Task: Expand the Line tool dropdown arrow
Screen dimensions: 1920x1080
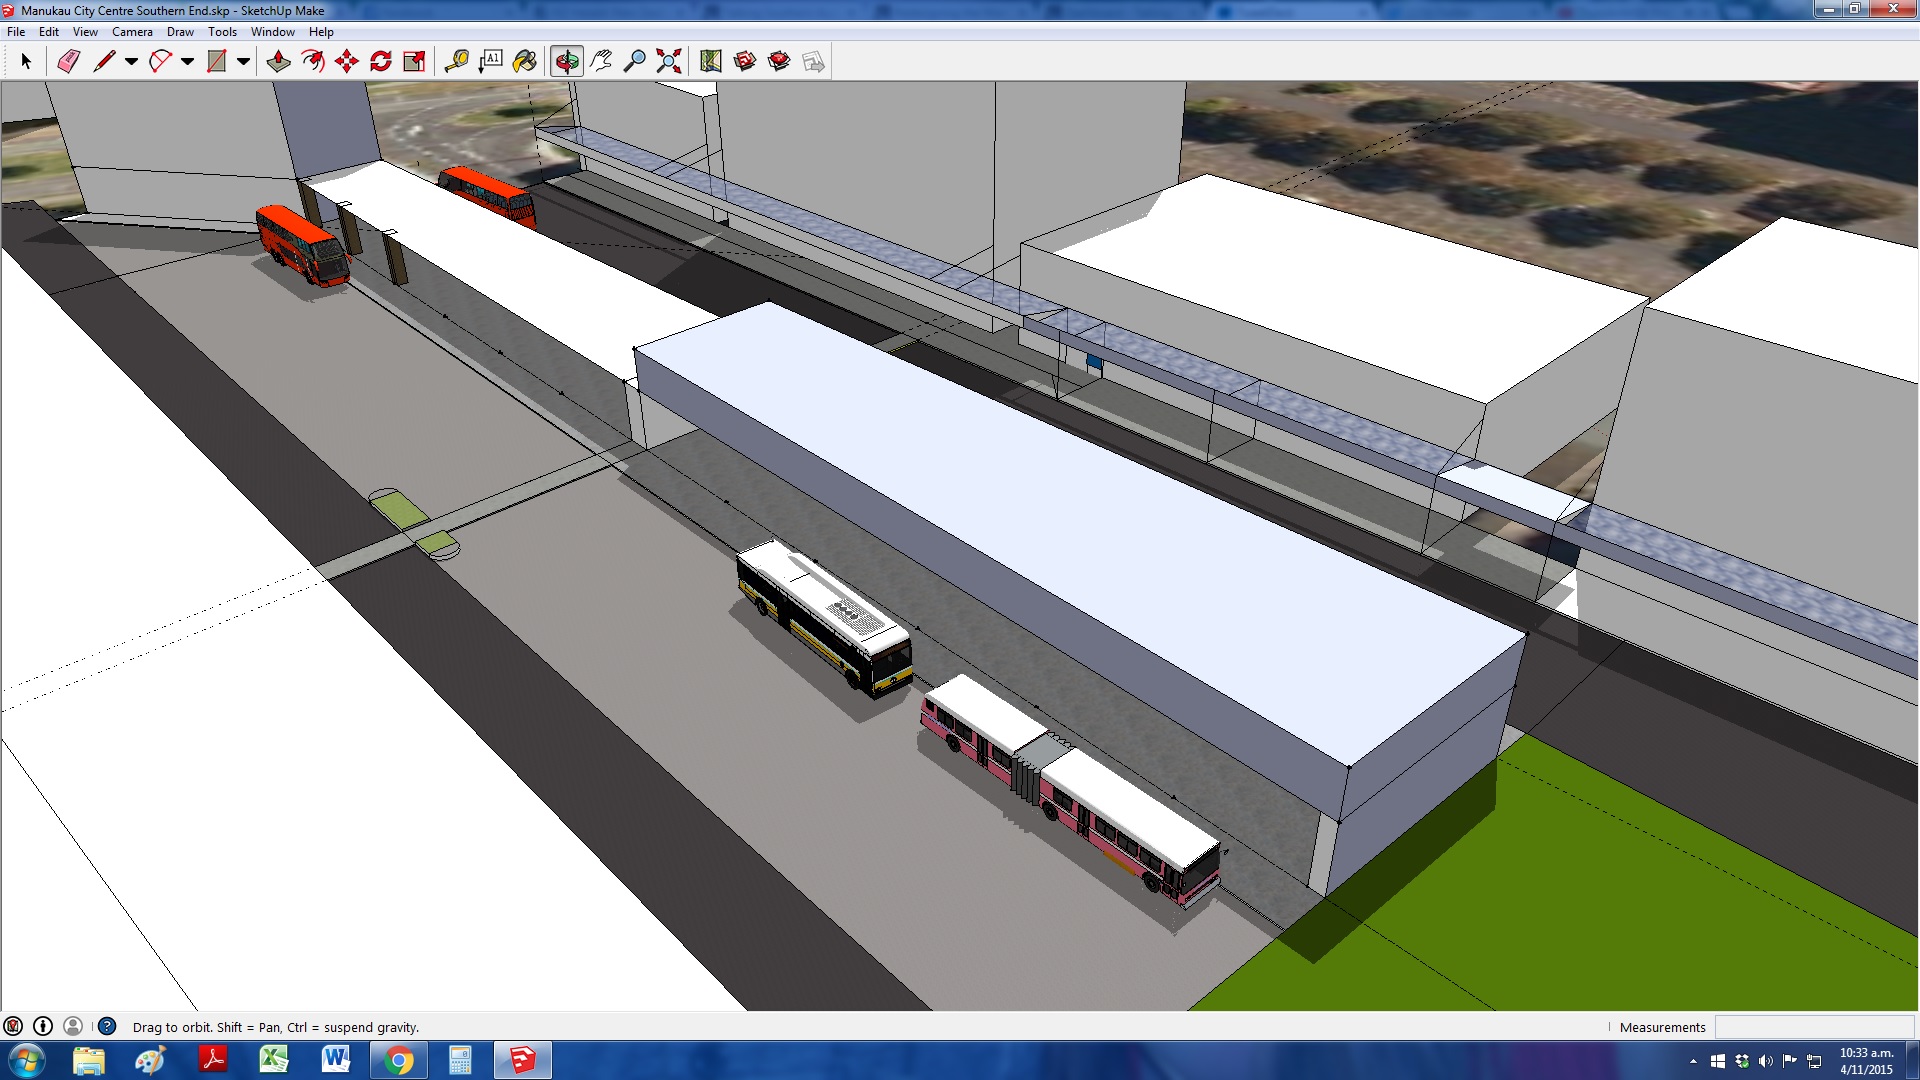Action: click(131, 62)
